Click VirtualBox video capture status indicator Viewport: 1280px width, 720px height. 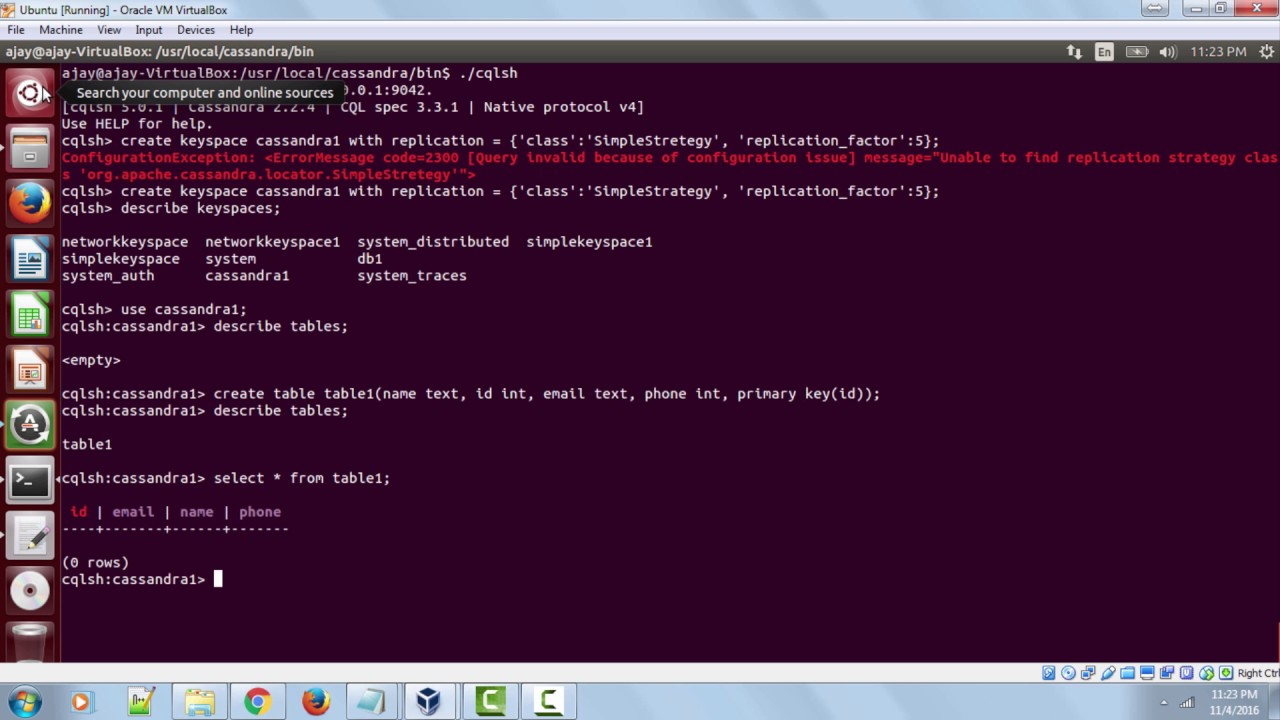coord(1167,673)
